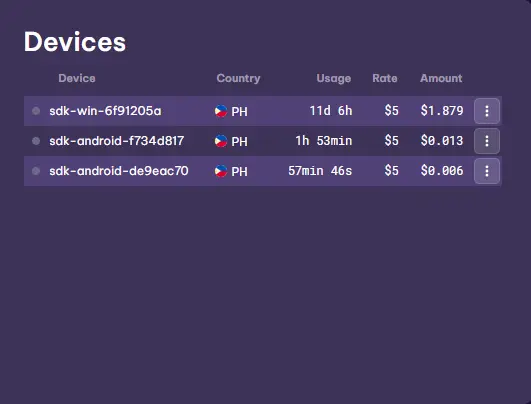Select device name sdk-android-f734d817

point(116,141)
